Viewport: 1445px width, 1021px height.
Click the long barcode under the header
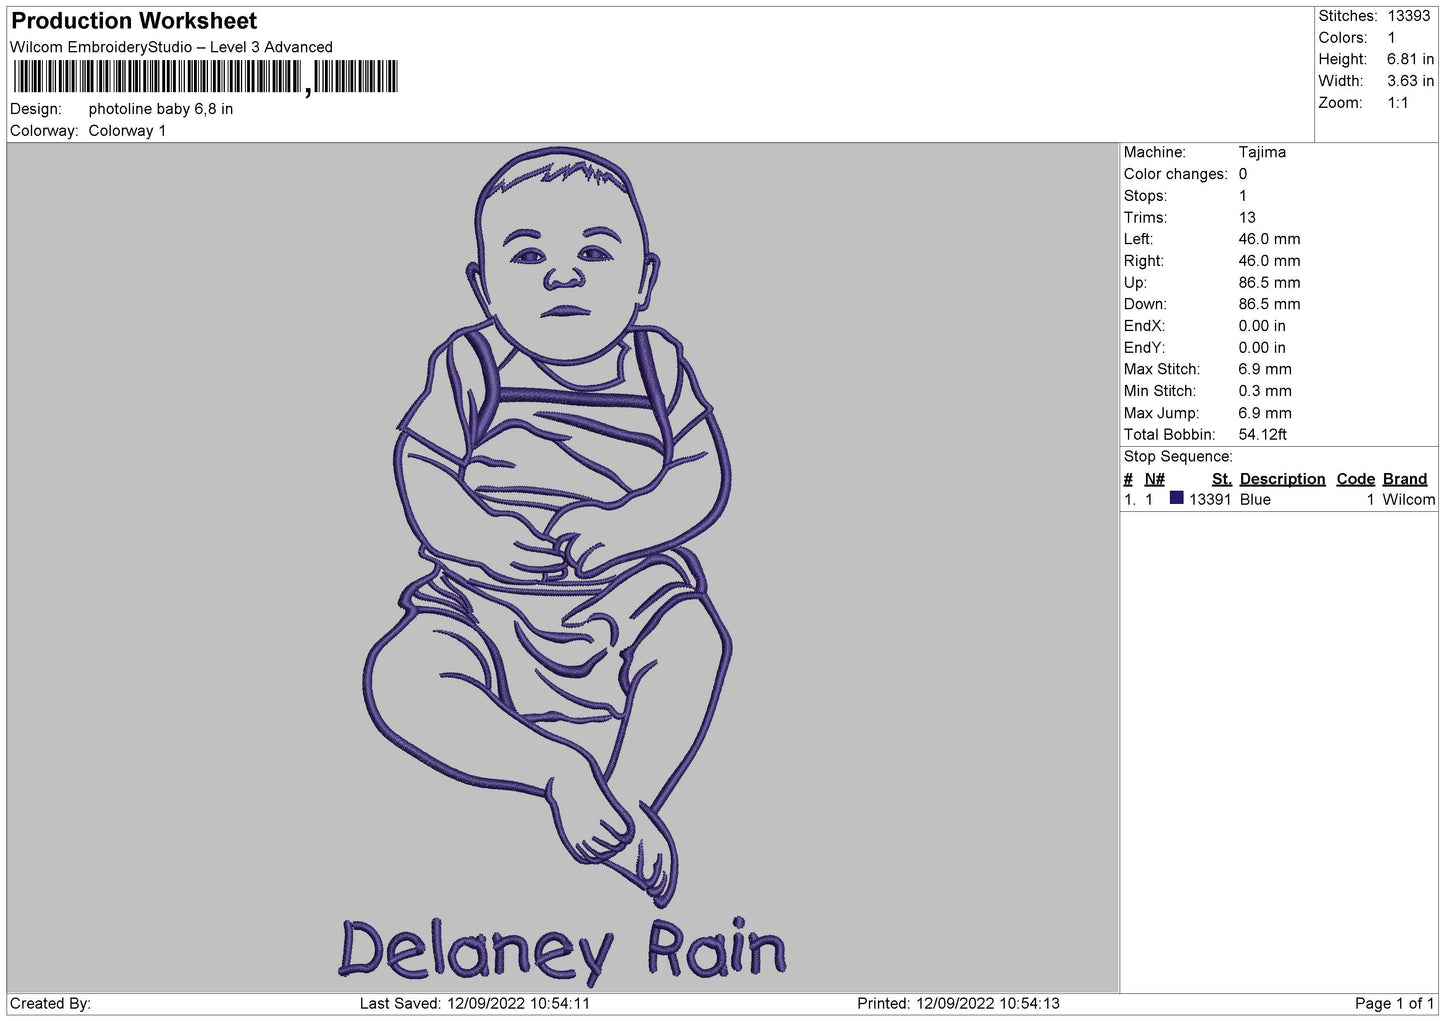[157, 77]
